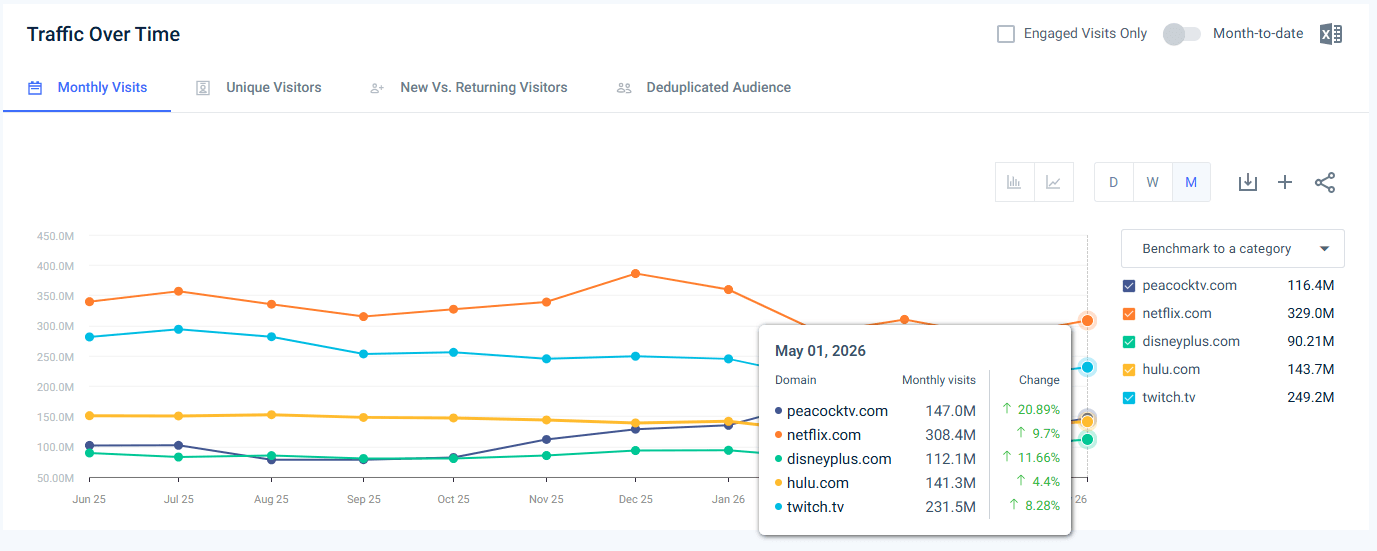Image resolution: width=1377 pixels, height=551 pixels.
Task: Enable Engaged Visits Only checkbox
Action: point(1006,34)
